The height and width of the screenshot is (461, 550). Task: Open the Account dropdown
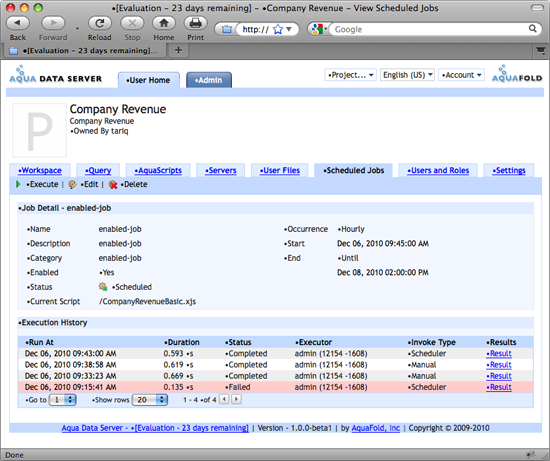pyautogui.click(x=461, y=75)
